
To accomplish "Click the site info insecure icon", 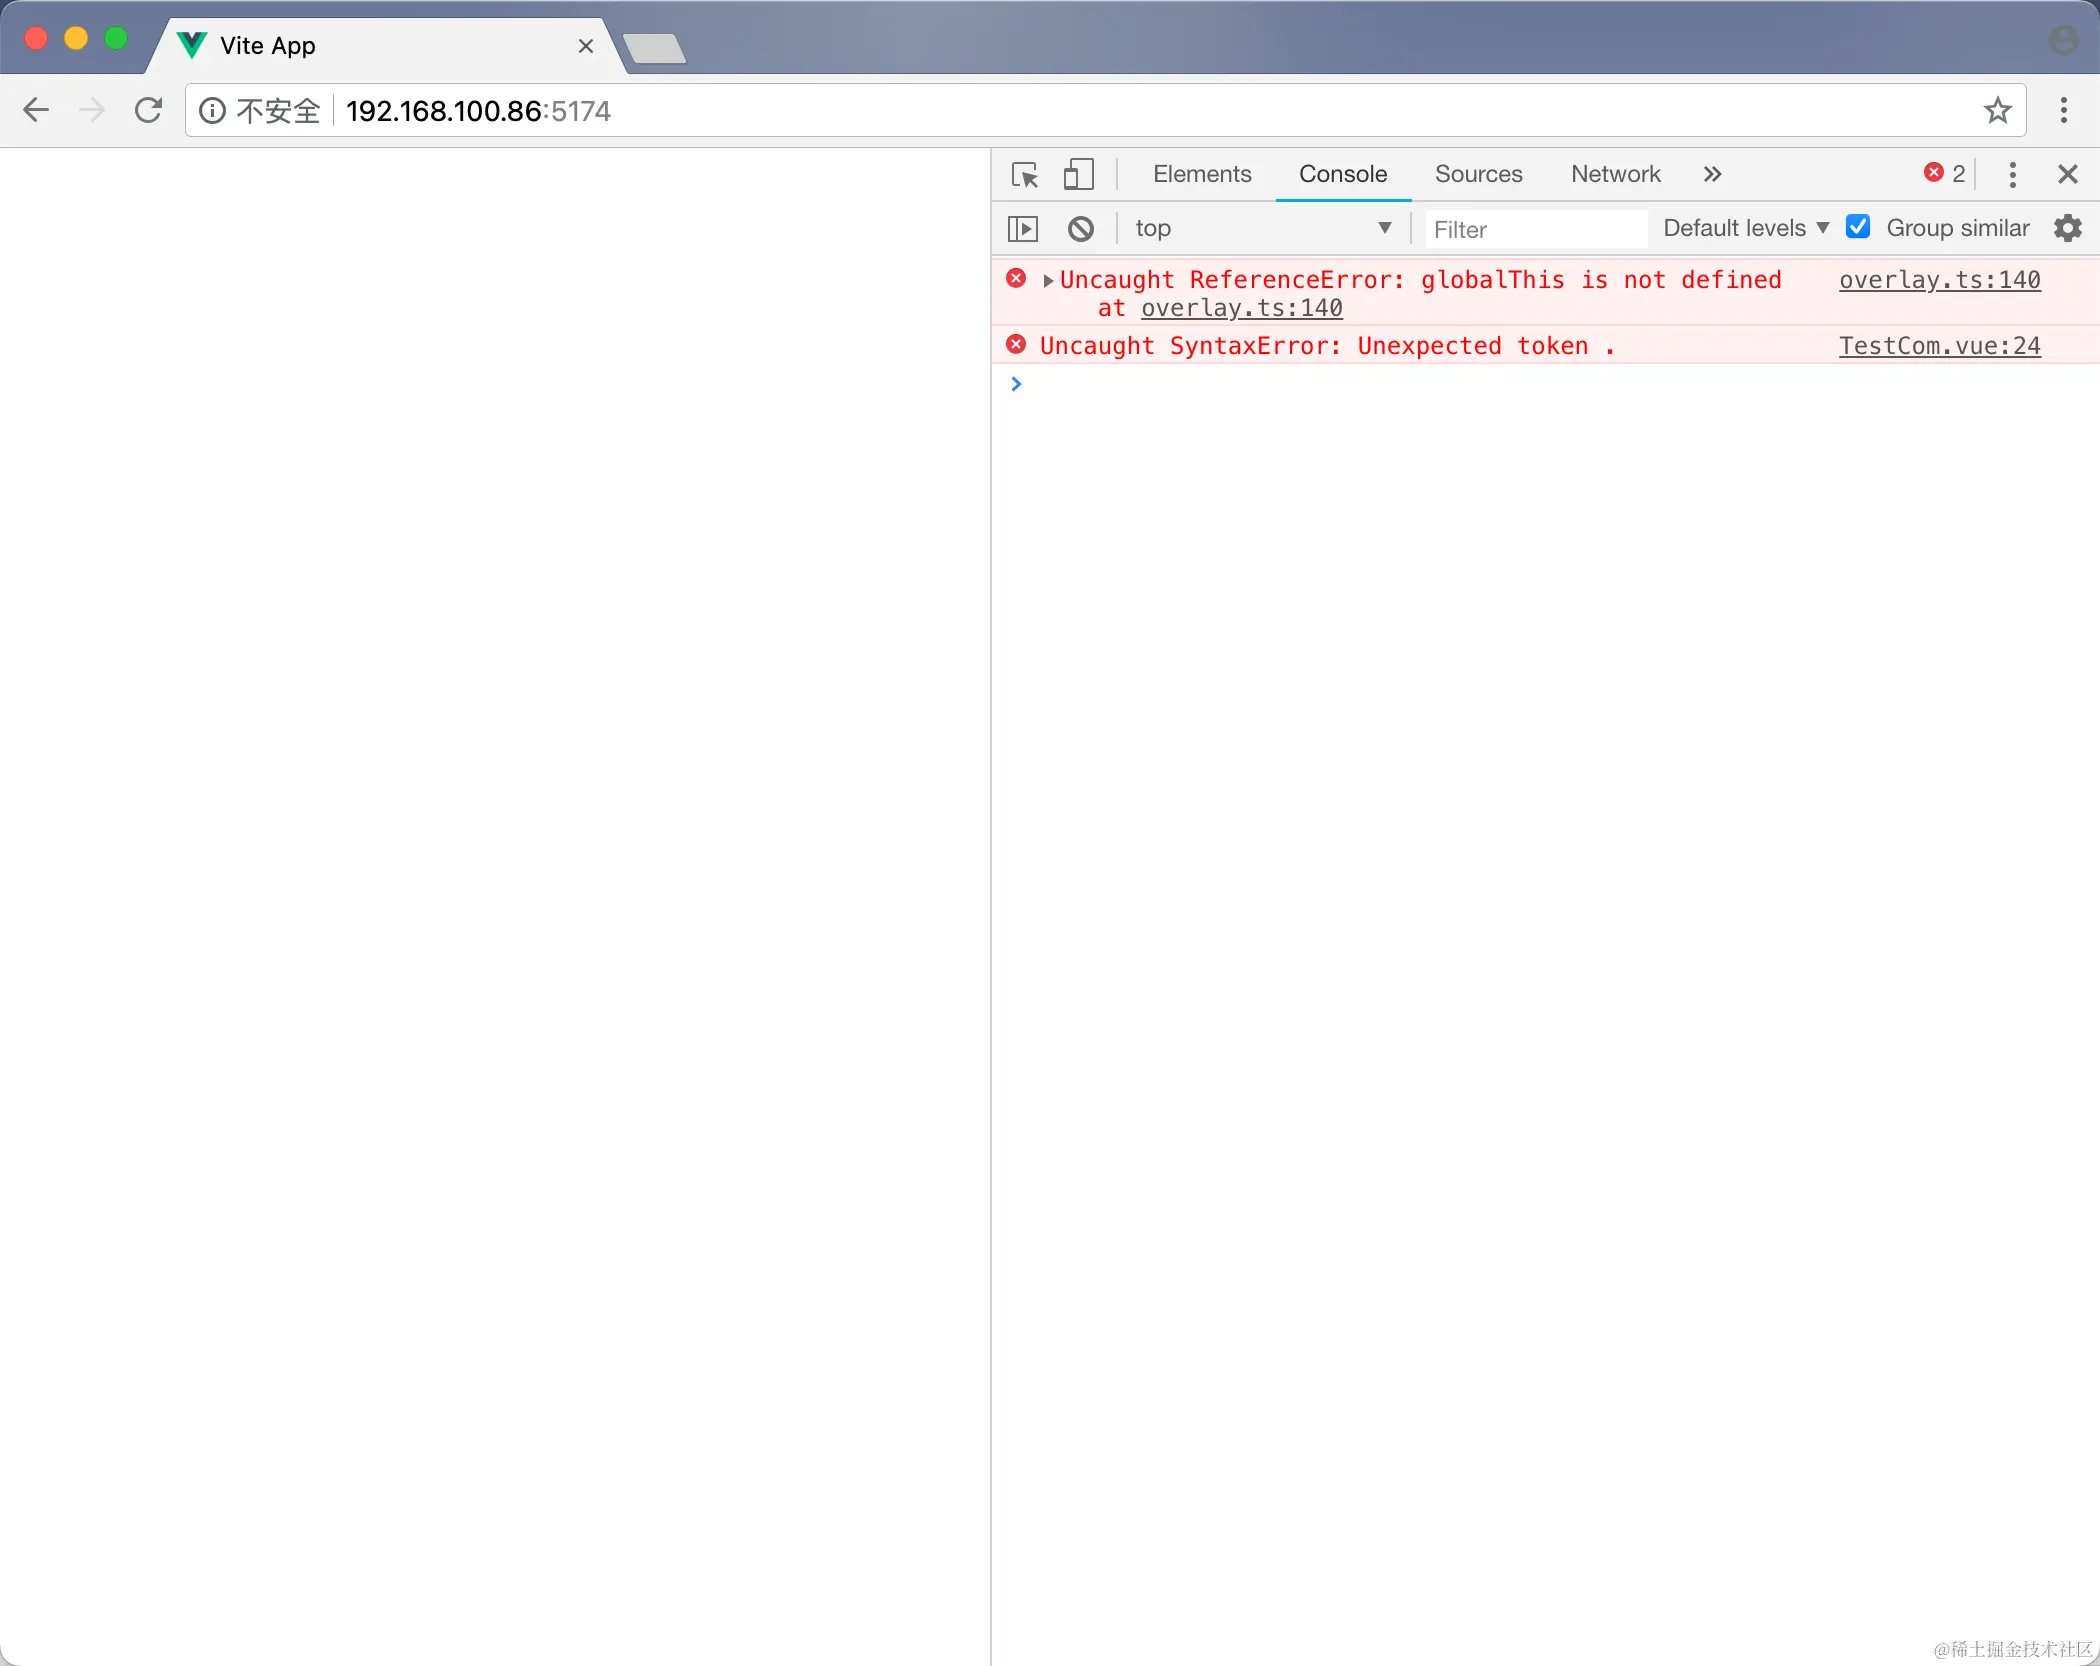I will (x=212, y=110).
